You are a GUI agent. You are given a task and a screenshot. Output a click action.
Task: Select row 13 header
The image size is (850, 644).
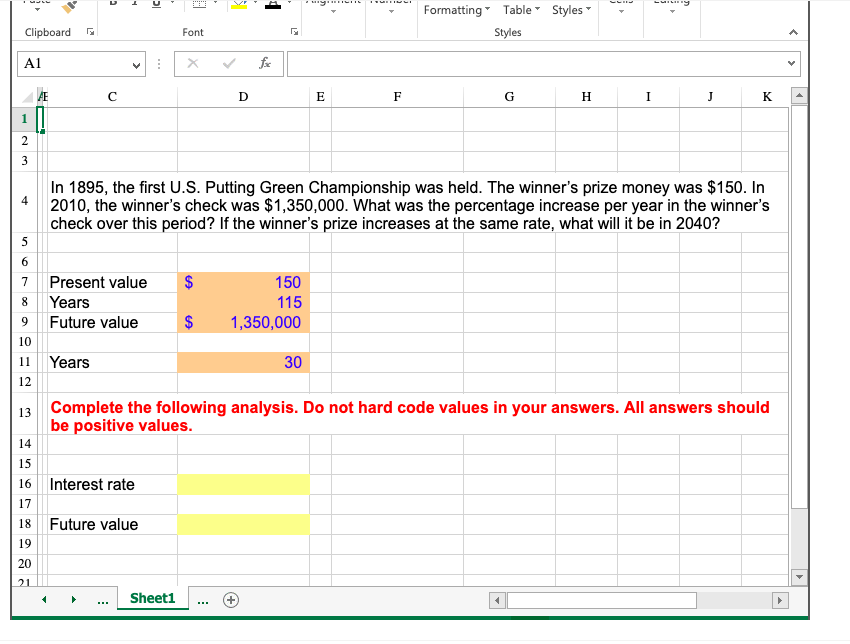25,413
